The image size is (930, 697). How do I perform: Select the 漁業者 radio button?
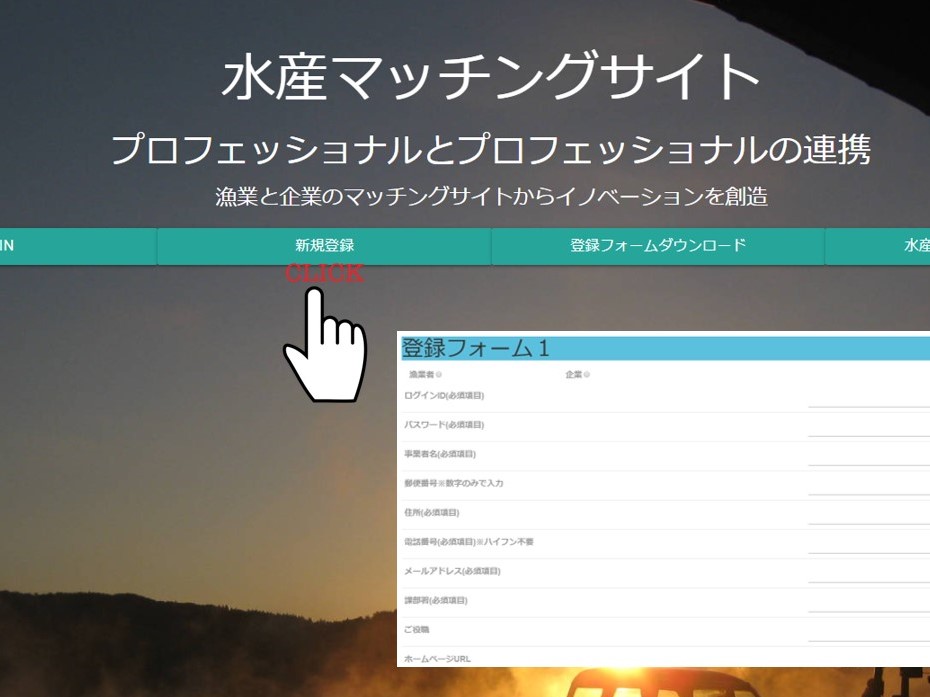coord(438,375)
